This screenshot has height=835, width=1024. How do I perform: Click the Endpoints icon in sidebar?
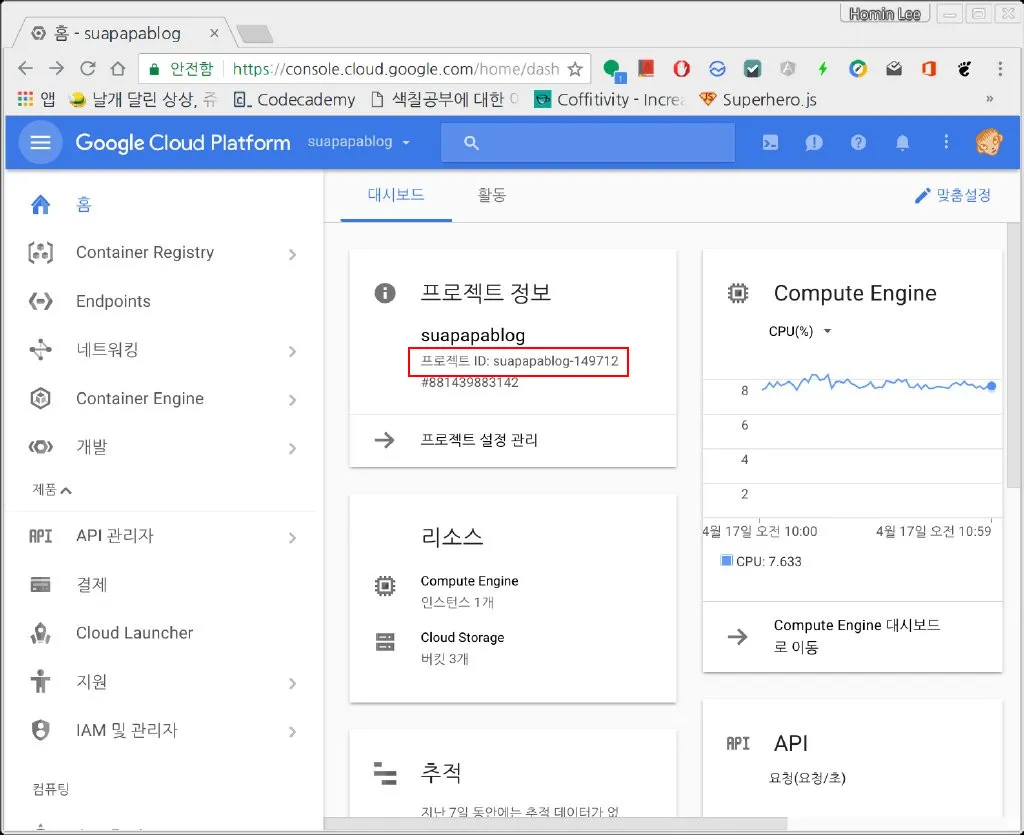40,301
